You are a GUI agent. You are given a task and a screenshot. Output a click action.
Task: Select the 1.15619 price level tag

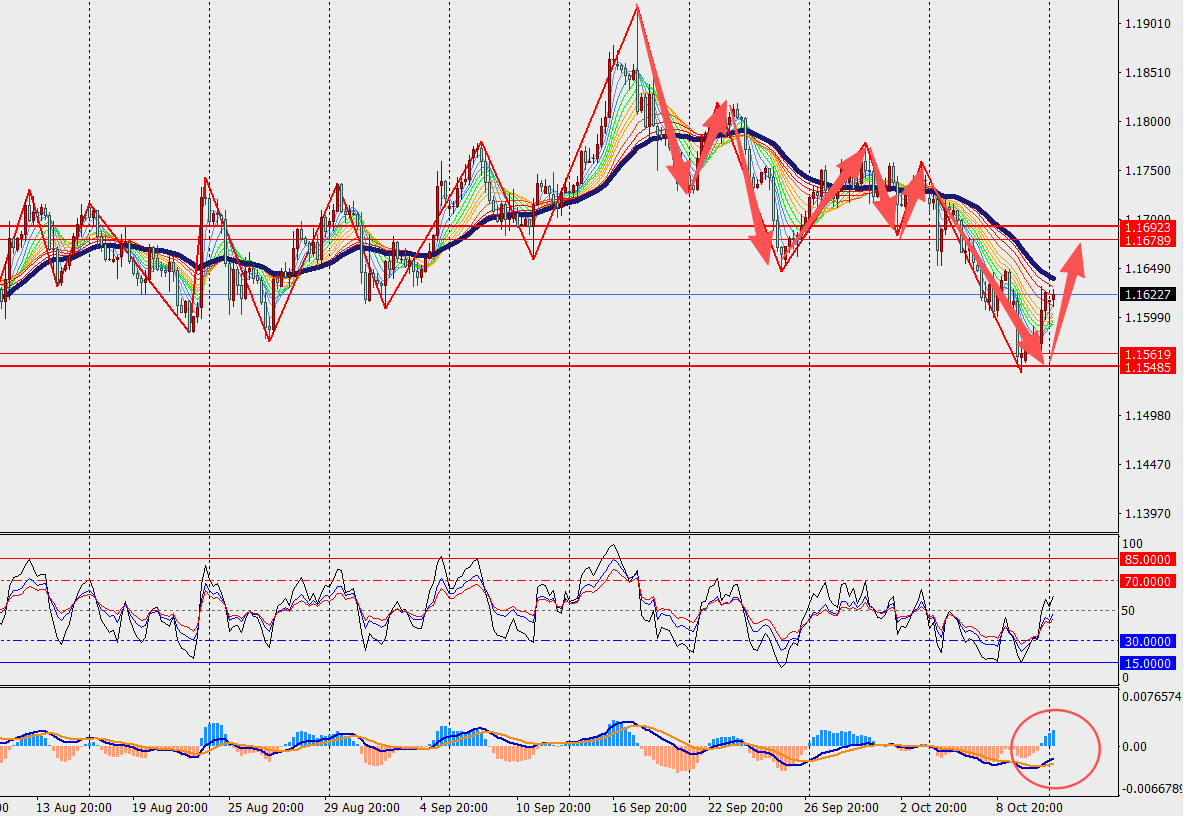point(1146,355)
